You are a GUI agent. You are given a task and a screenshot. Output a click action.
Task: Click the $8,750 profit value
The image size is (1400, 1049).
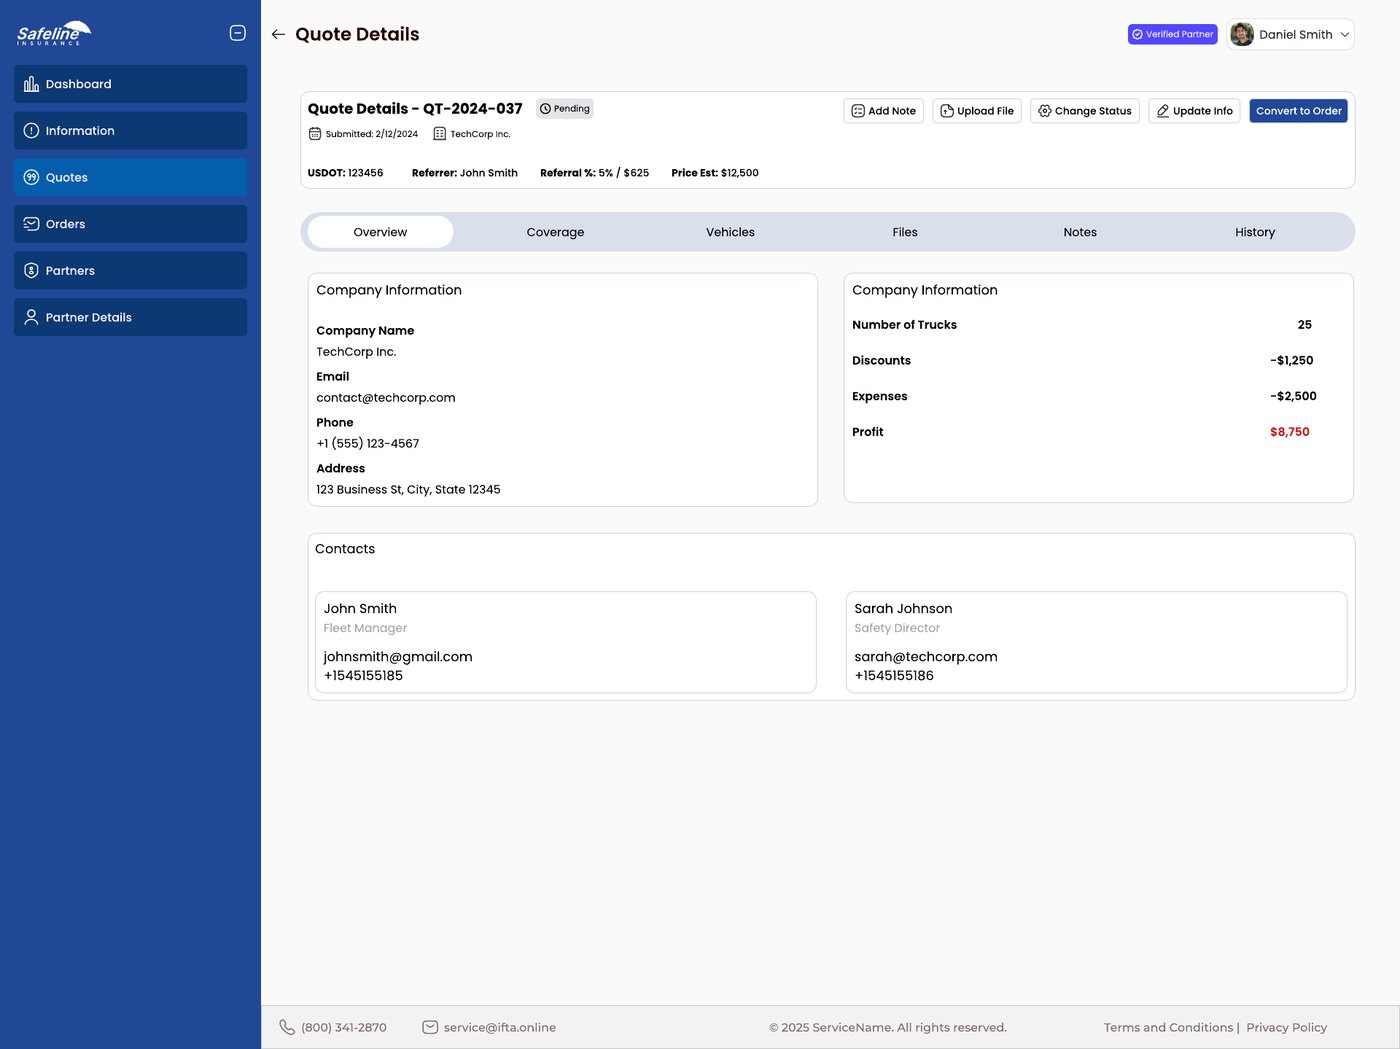point(1289,432)
